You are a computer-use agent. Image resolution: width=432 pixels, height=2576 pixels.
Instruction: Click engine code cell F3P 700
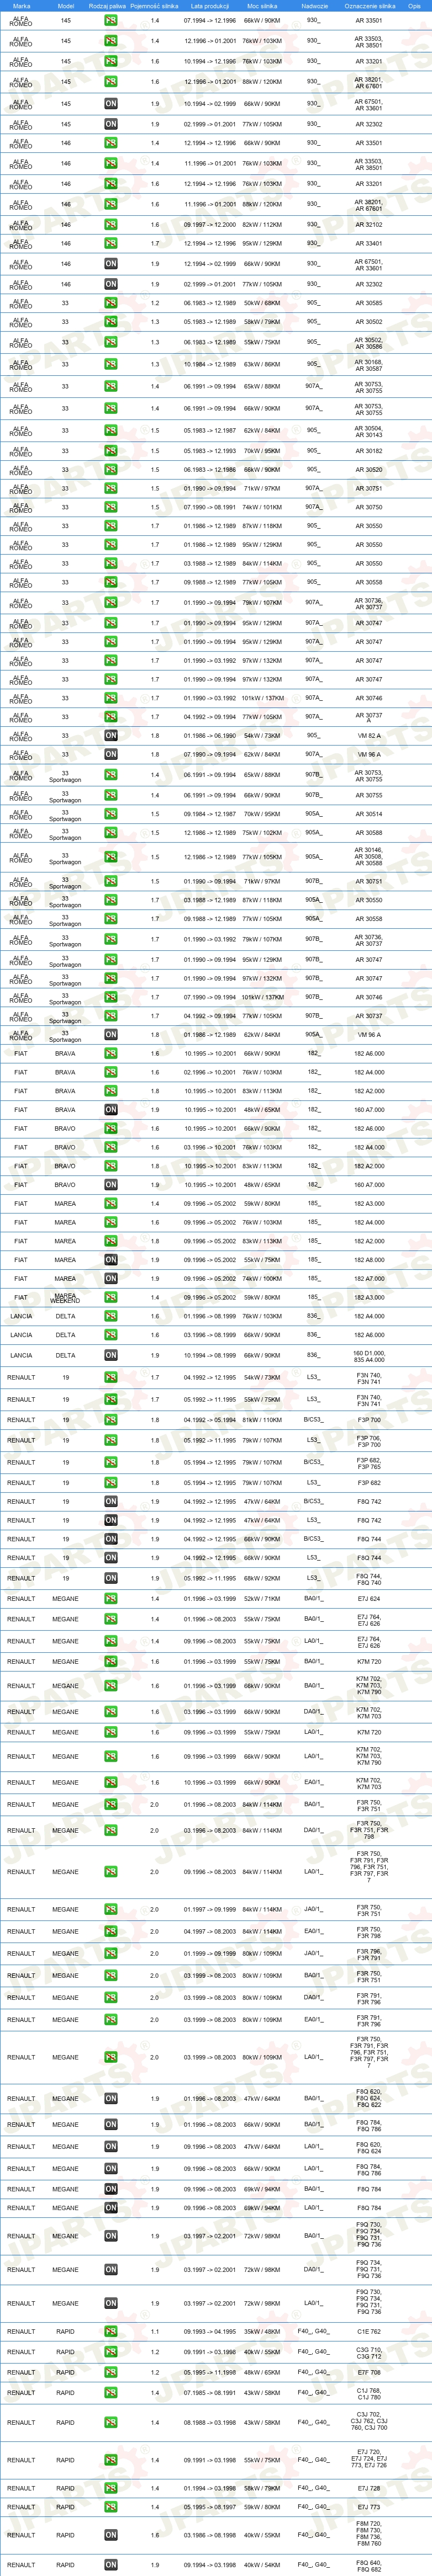(x=368, y=1419)
